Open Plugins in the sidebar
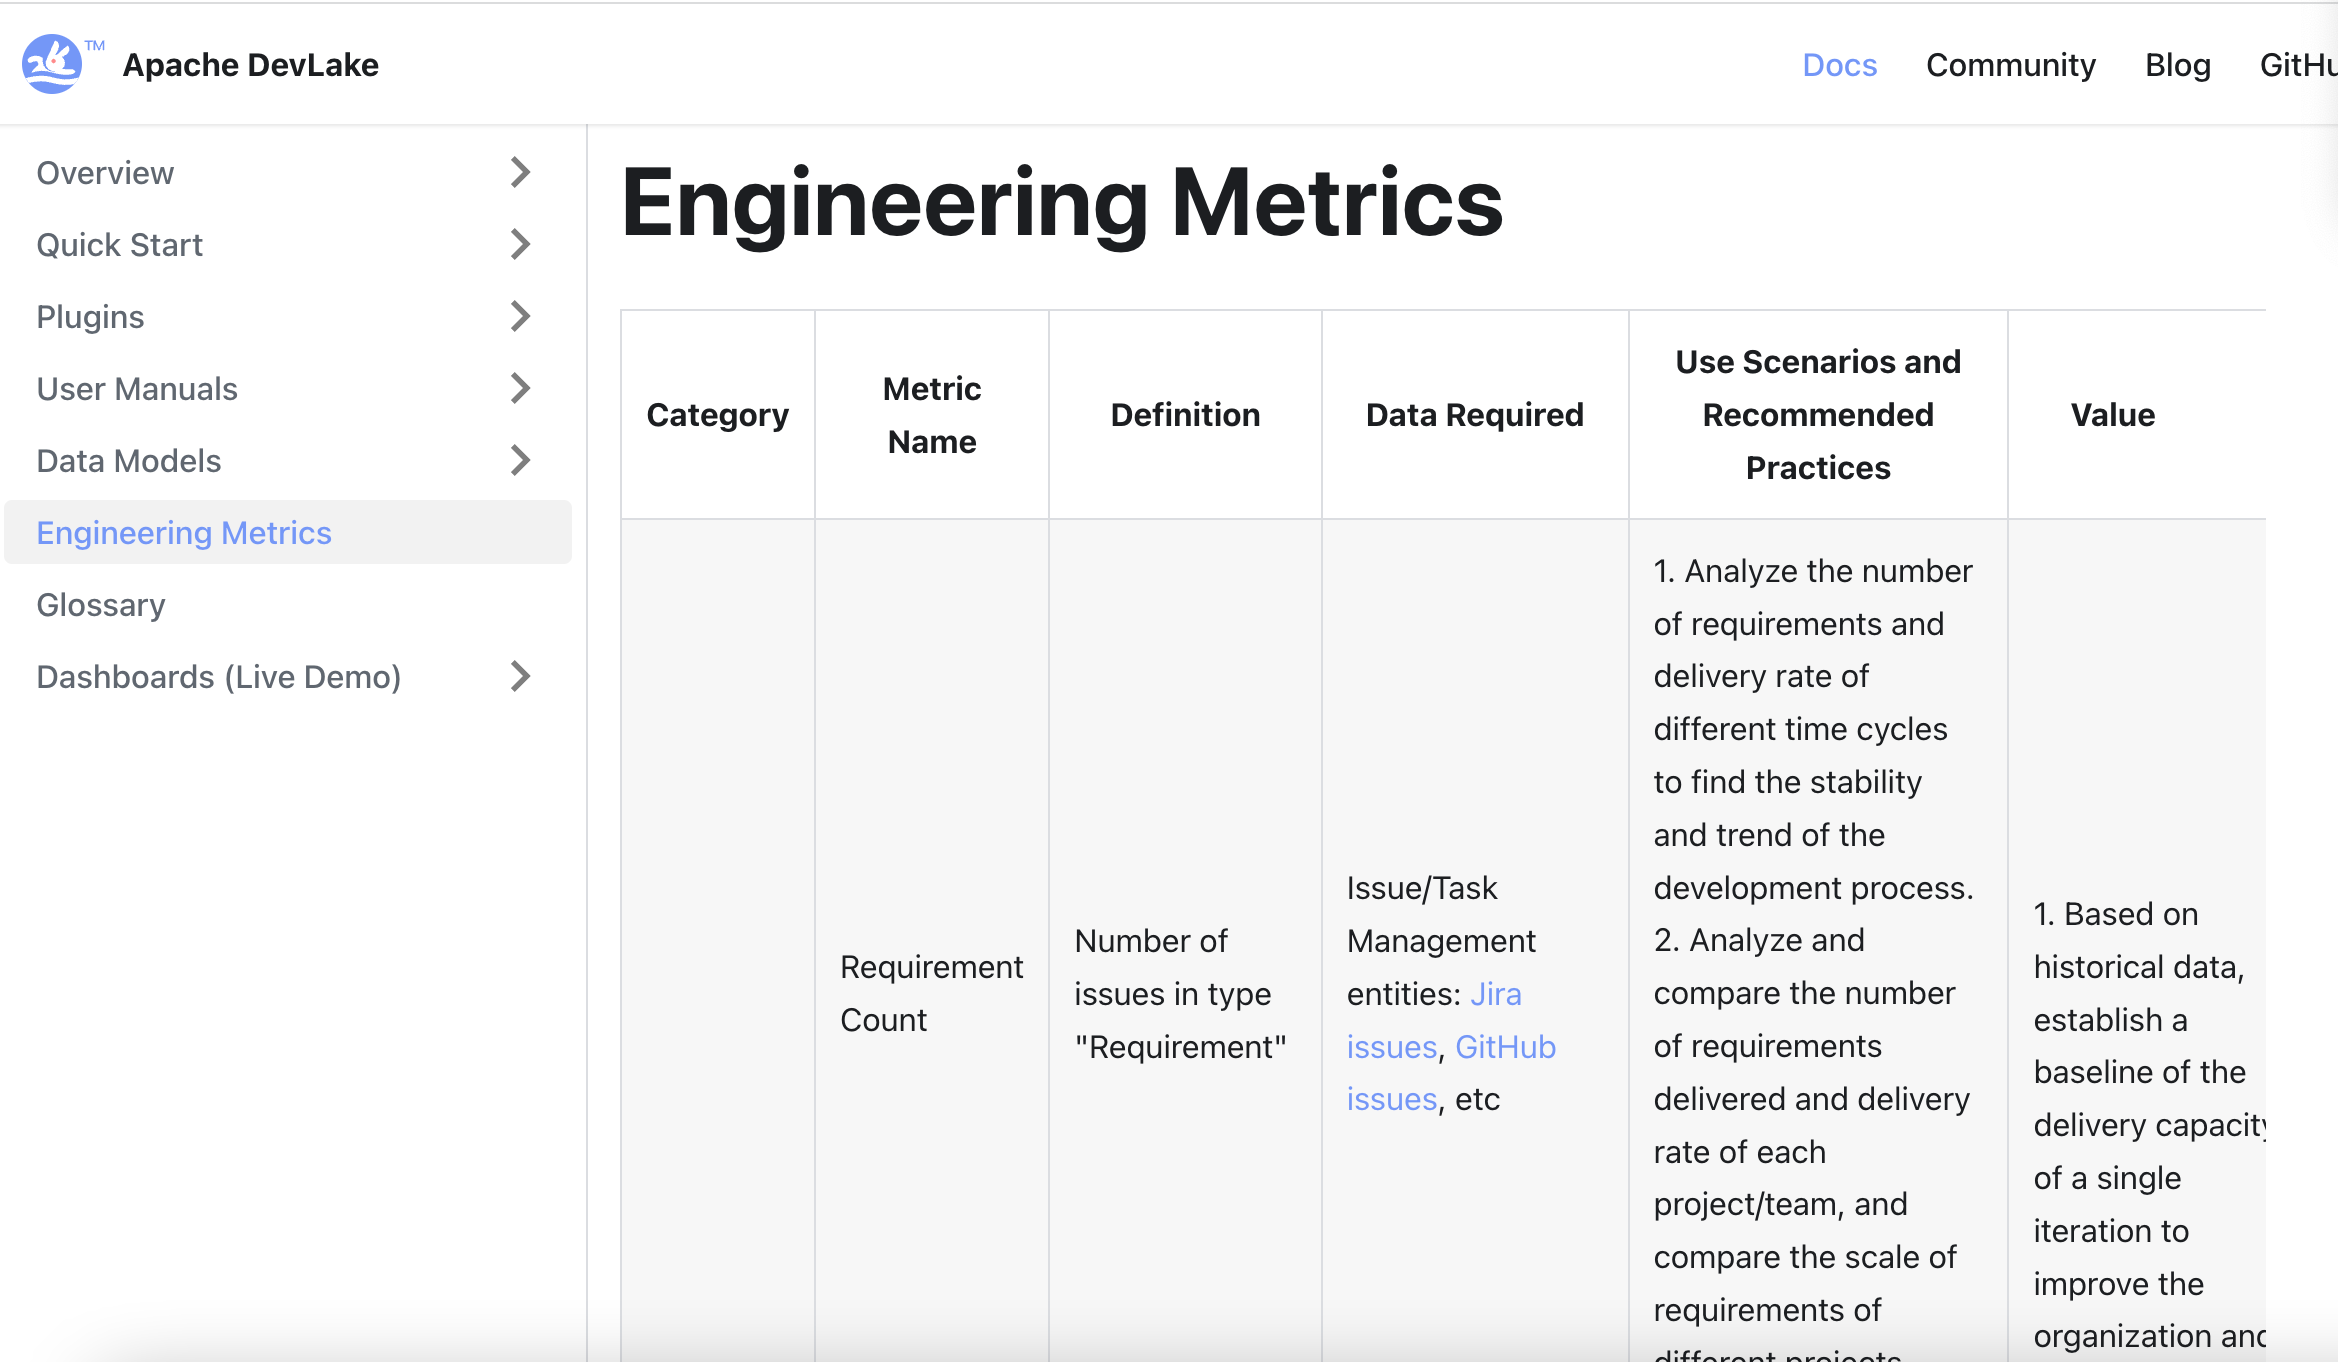Image resolution: width=2338 pixels, height=1362 pixels. coord(90,316)
